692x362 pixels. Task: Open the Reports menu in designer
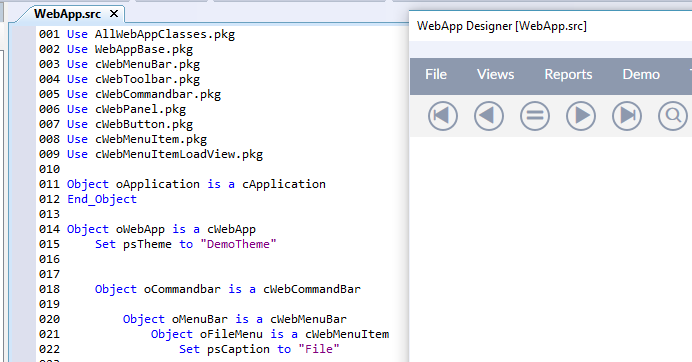click(568, 75)
